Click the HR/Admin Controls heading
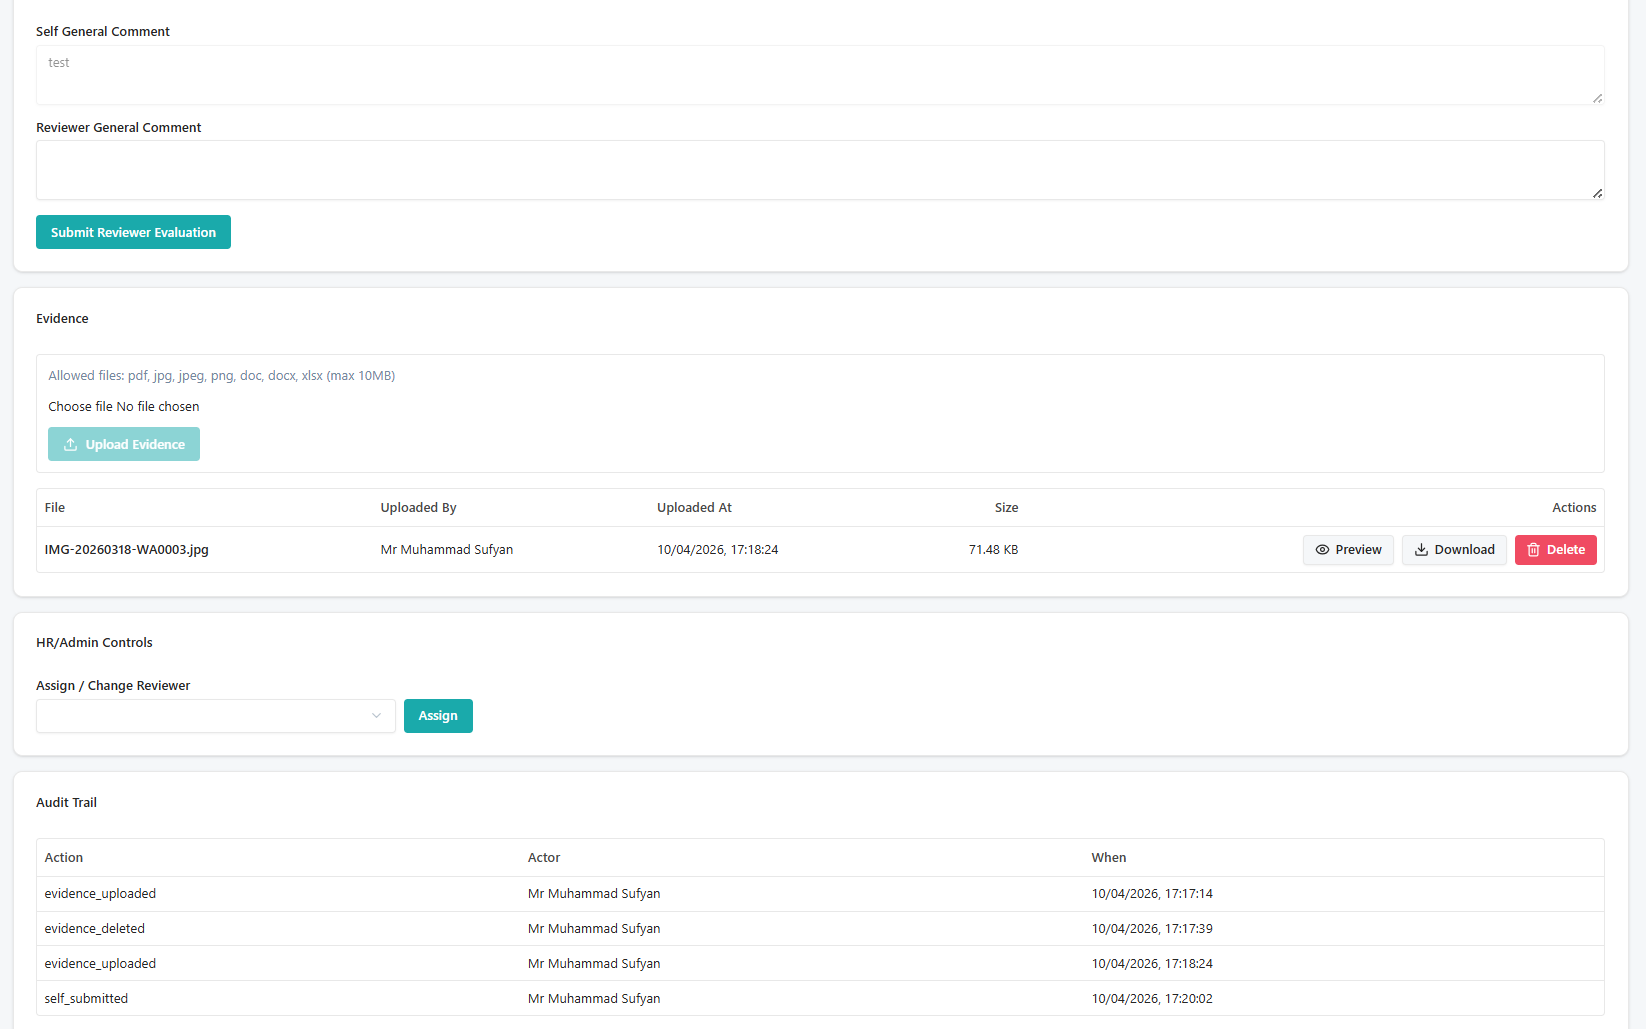1646x1029 pixels. click(94, 643)
